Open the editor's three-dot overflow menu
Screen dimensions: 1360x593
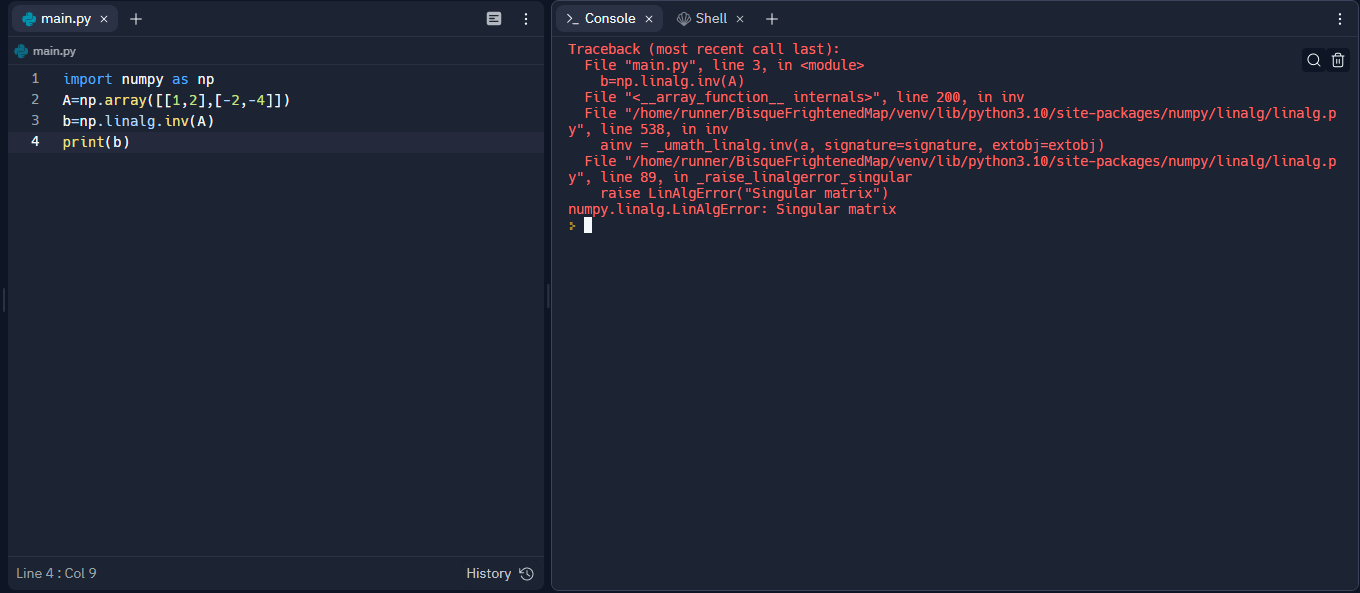point(526,18)
